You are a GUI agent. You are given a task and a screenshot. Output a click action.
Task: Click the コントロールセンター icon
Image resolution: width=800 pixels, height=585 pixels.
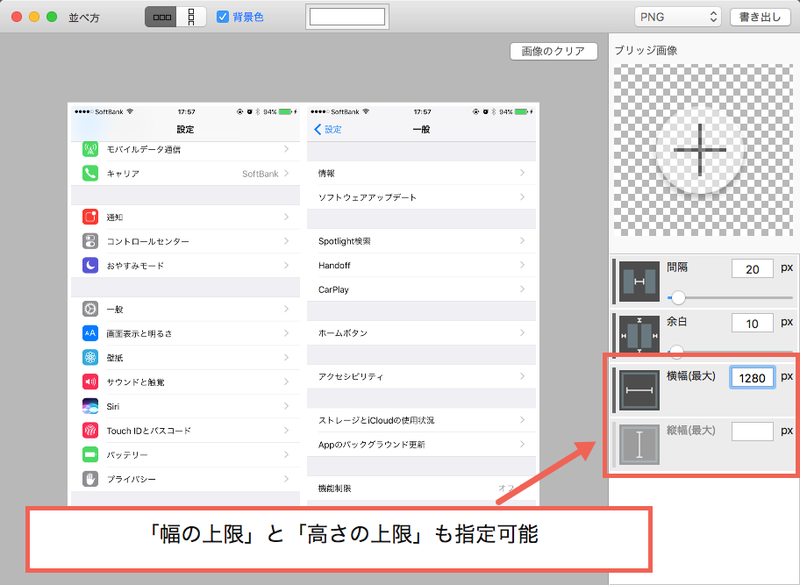point(90,241)
